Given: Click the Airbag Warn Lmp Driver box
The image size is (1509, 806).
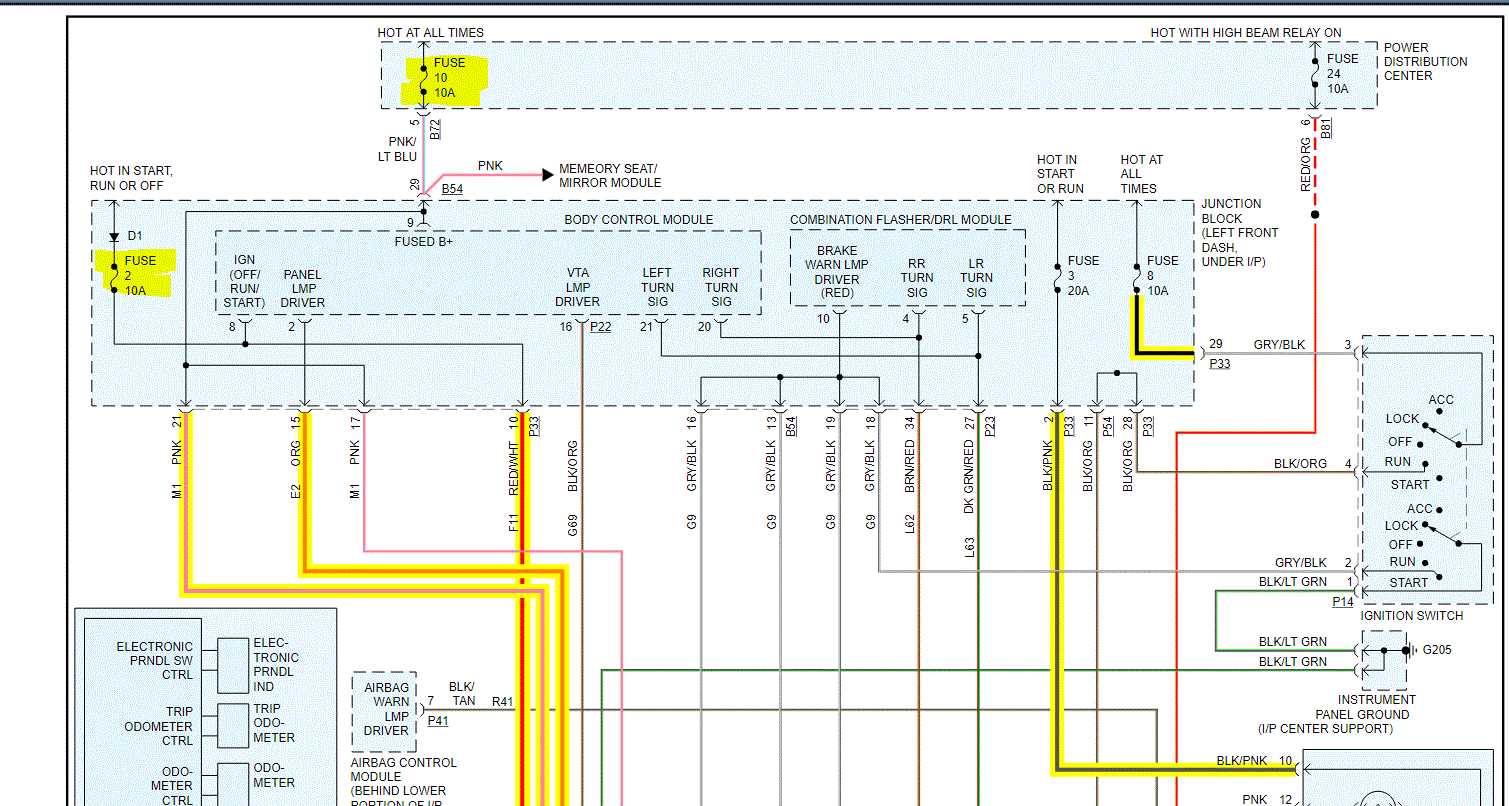Looking at the screenshot, I should click(x=384, y=709).
